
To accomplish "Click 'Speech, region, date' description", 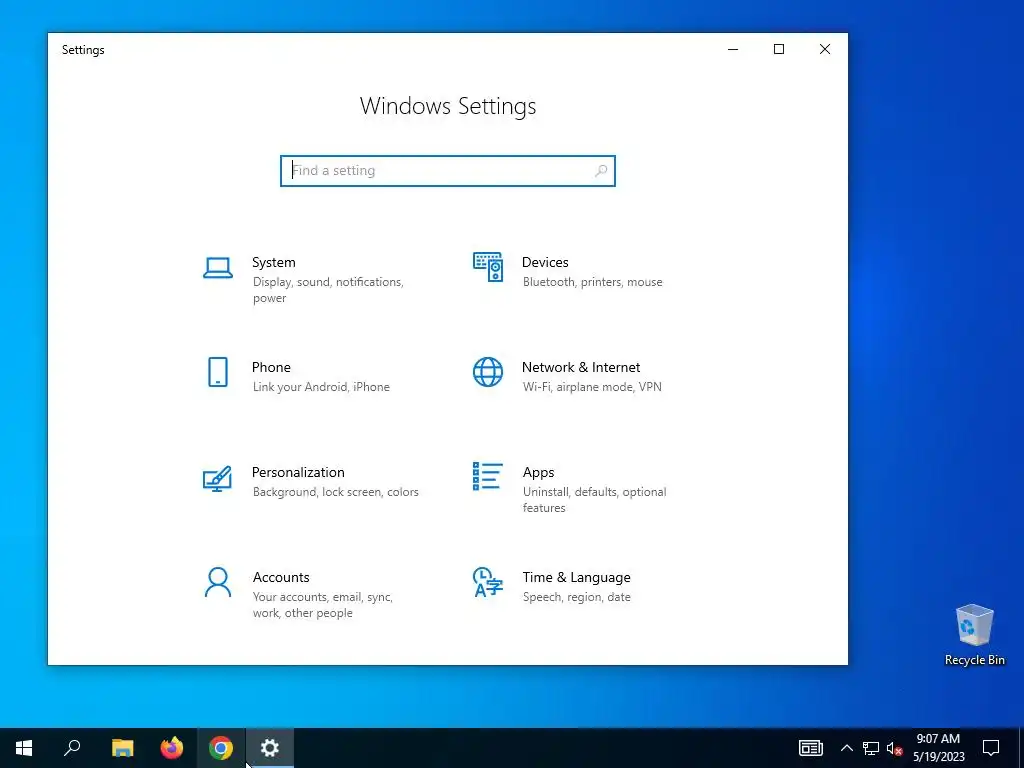I will [577, 597].
